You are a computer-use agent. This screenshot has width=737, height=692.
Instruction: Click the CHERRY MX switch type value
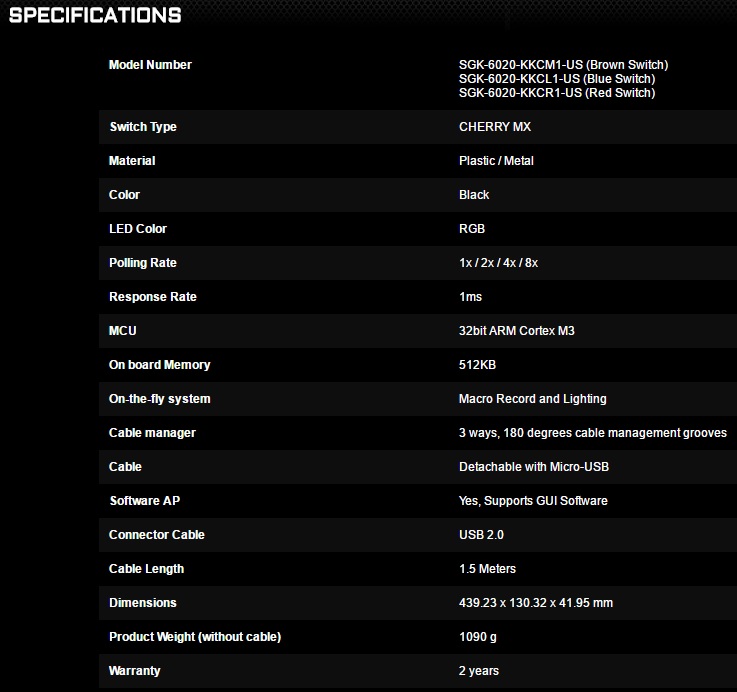(495, 127)
